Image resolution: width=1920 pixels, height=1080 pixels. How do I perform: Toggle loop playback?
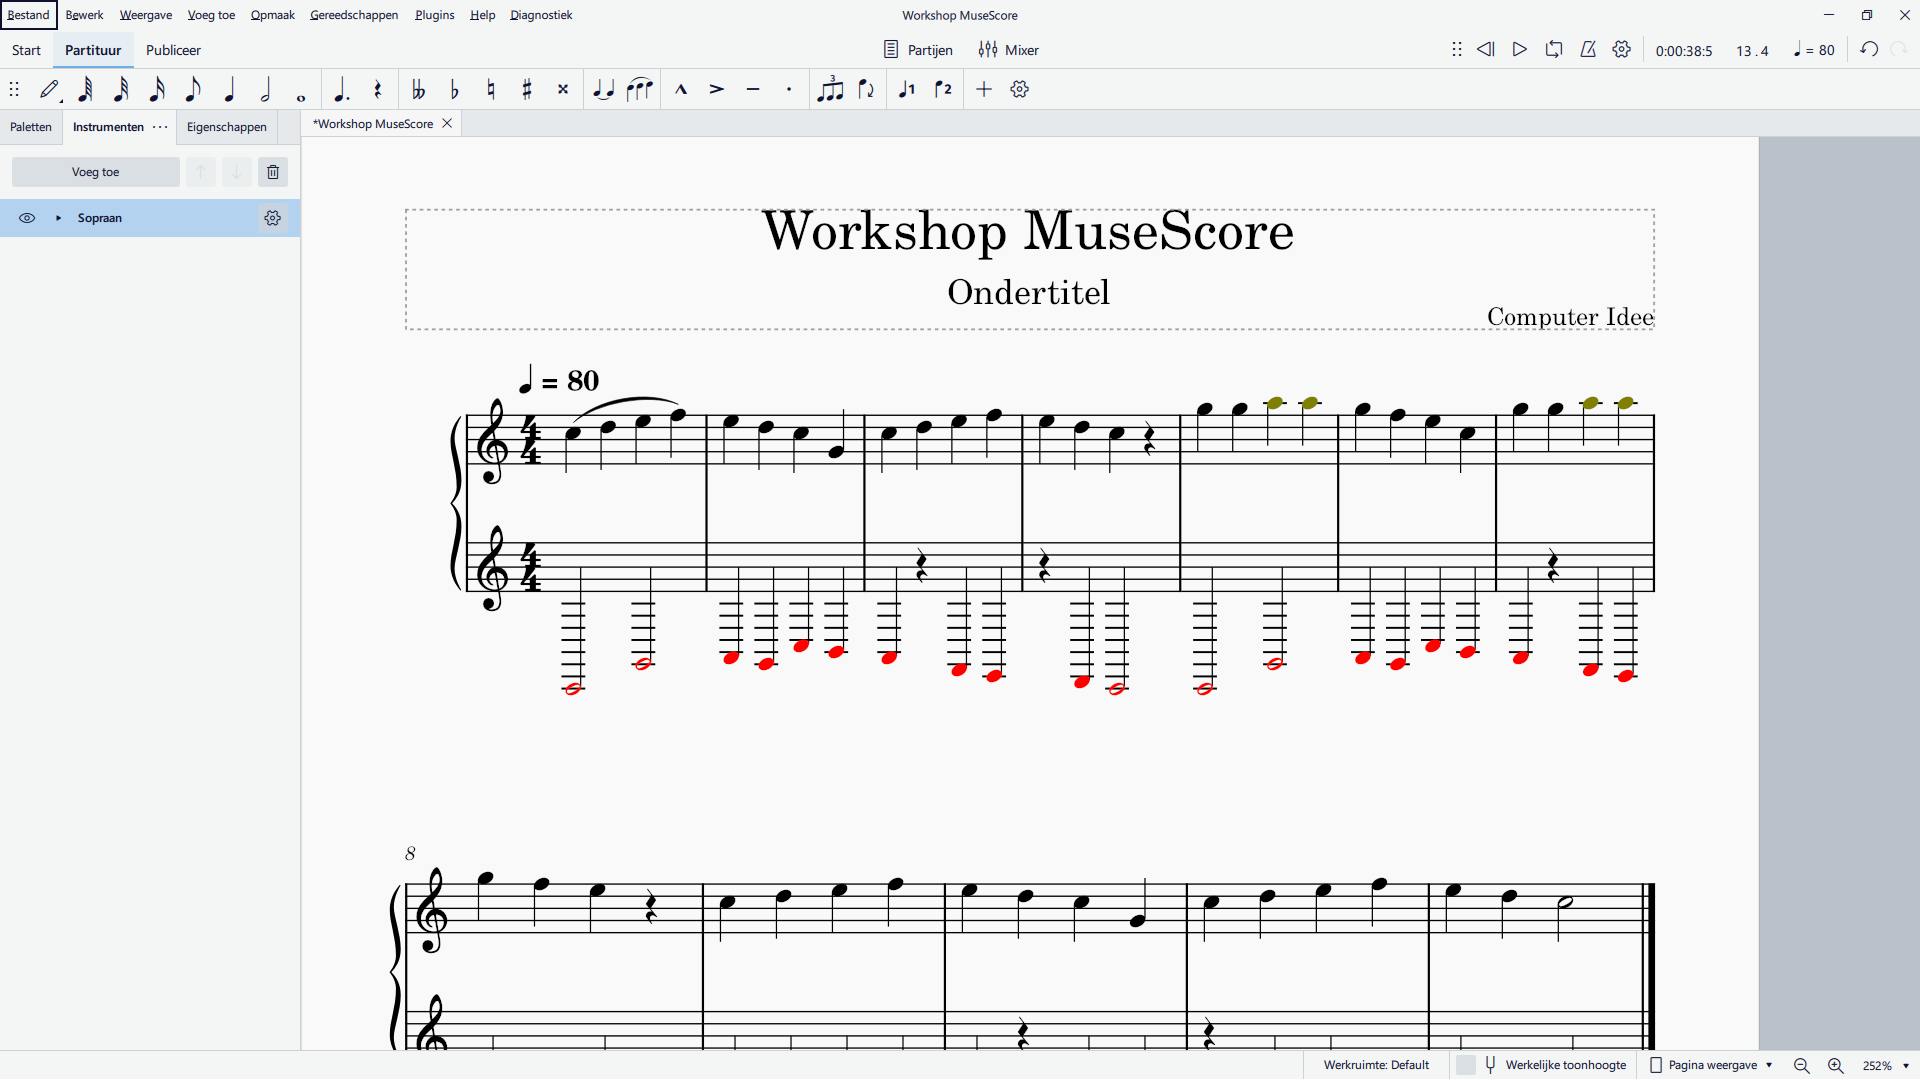pyautogui.click(x=1554, y=50)
